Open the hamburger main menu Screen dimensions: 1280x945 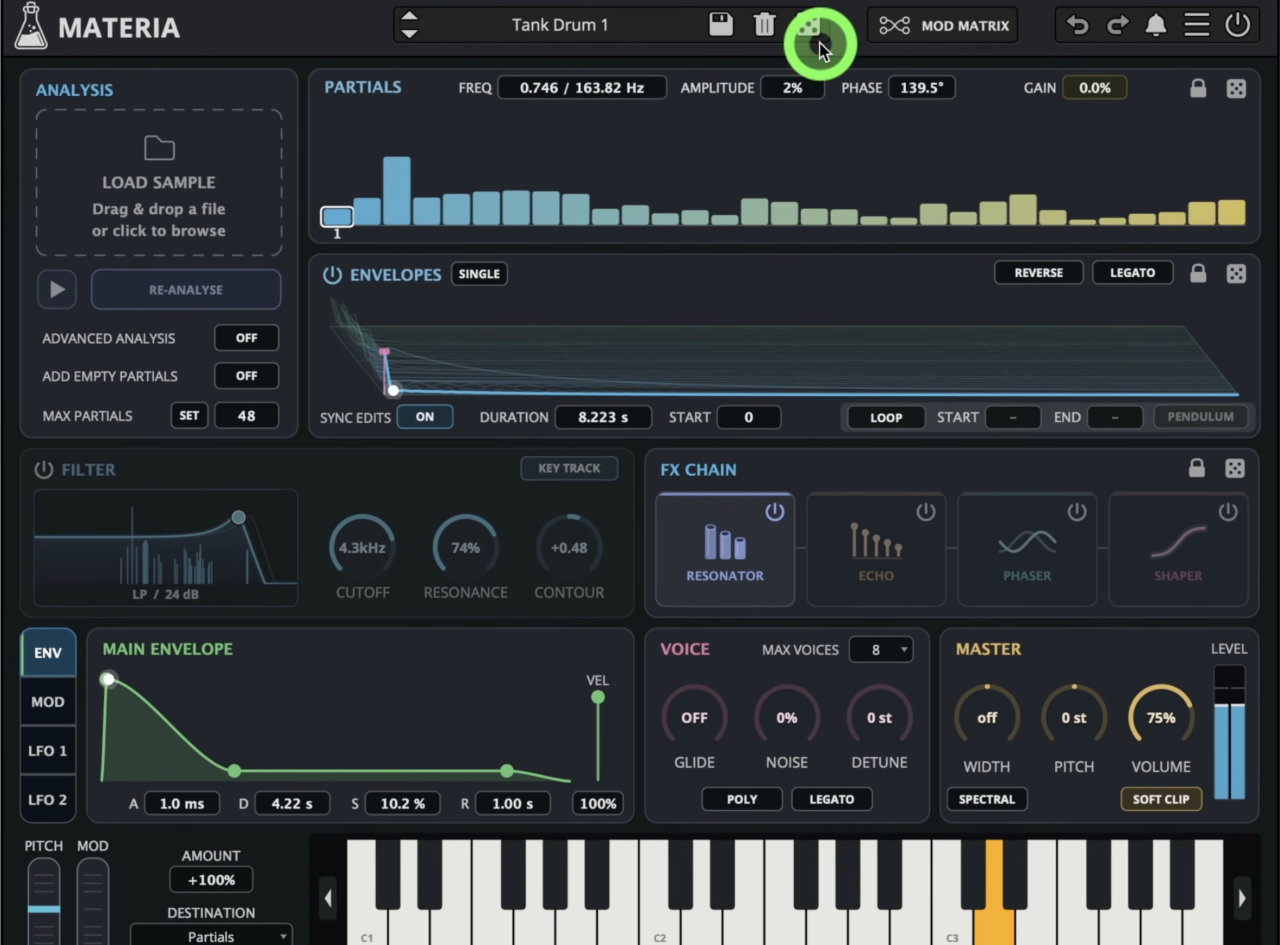click(x=1196, y=25)
